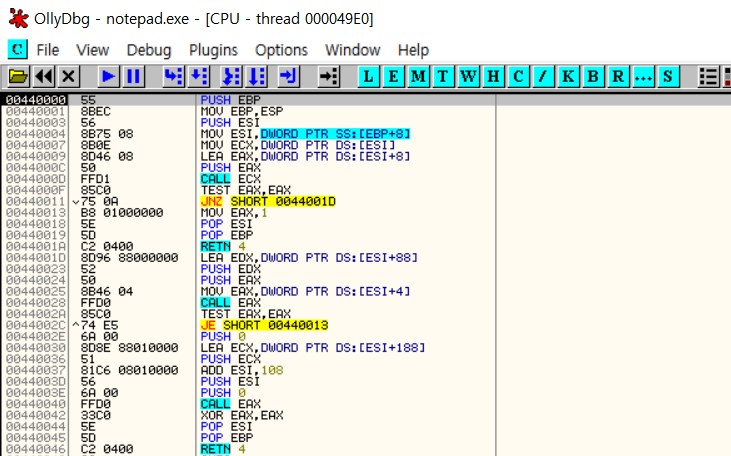Open Patches window with slash button
Screen dimensions: 731x456
pos(543,76)
